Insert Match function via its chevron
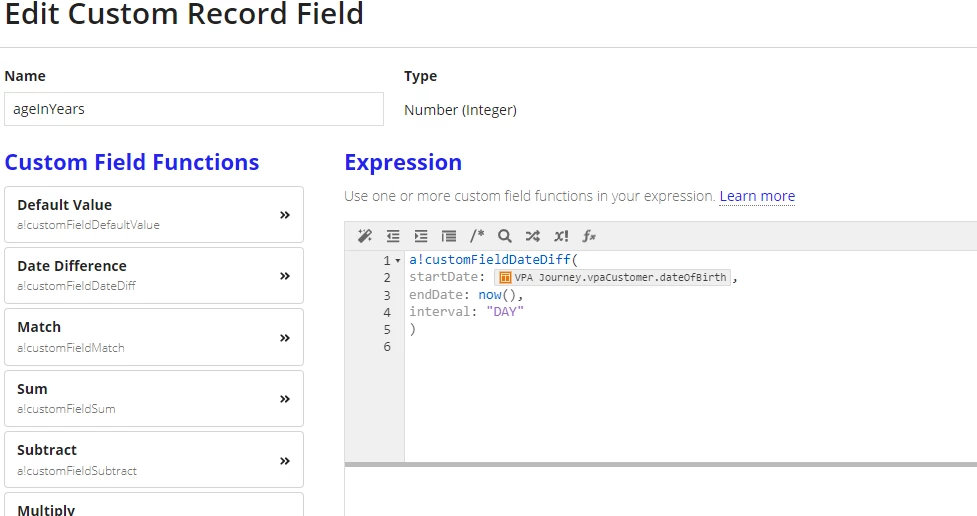977x516 pixels. (285, 338)
